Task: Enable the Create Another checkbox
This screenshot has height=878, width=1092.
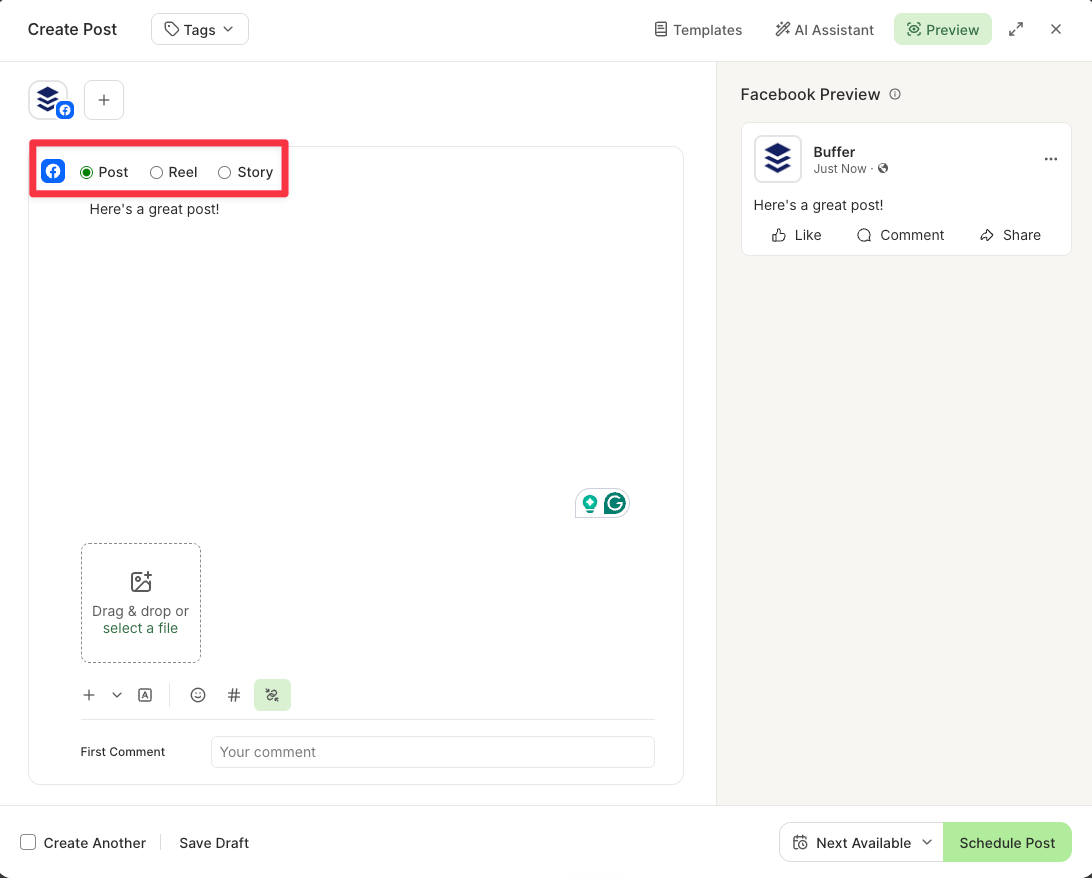Action: (28, 842)
